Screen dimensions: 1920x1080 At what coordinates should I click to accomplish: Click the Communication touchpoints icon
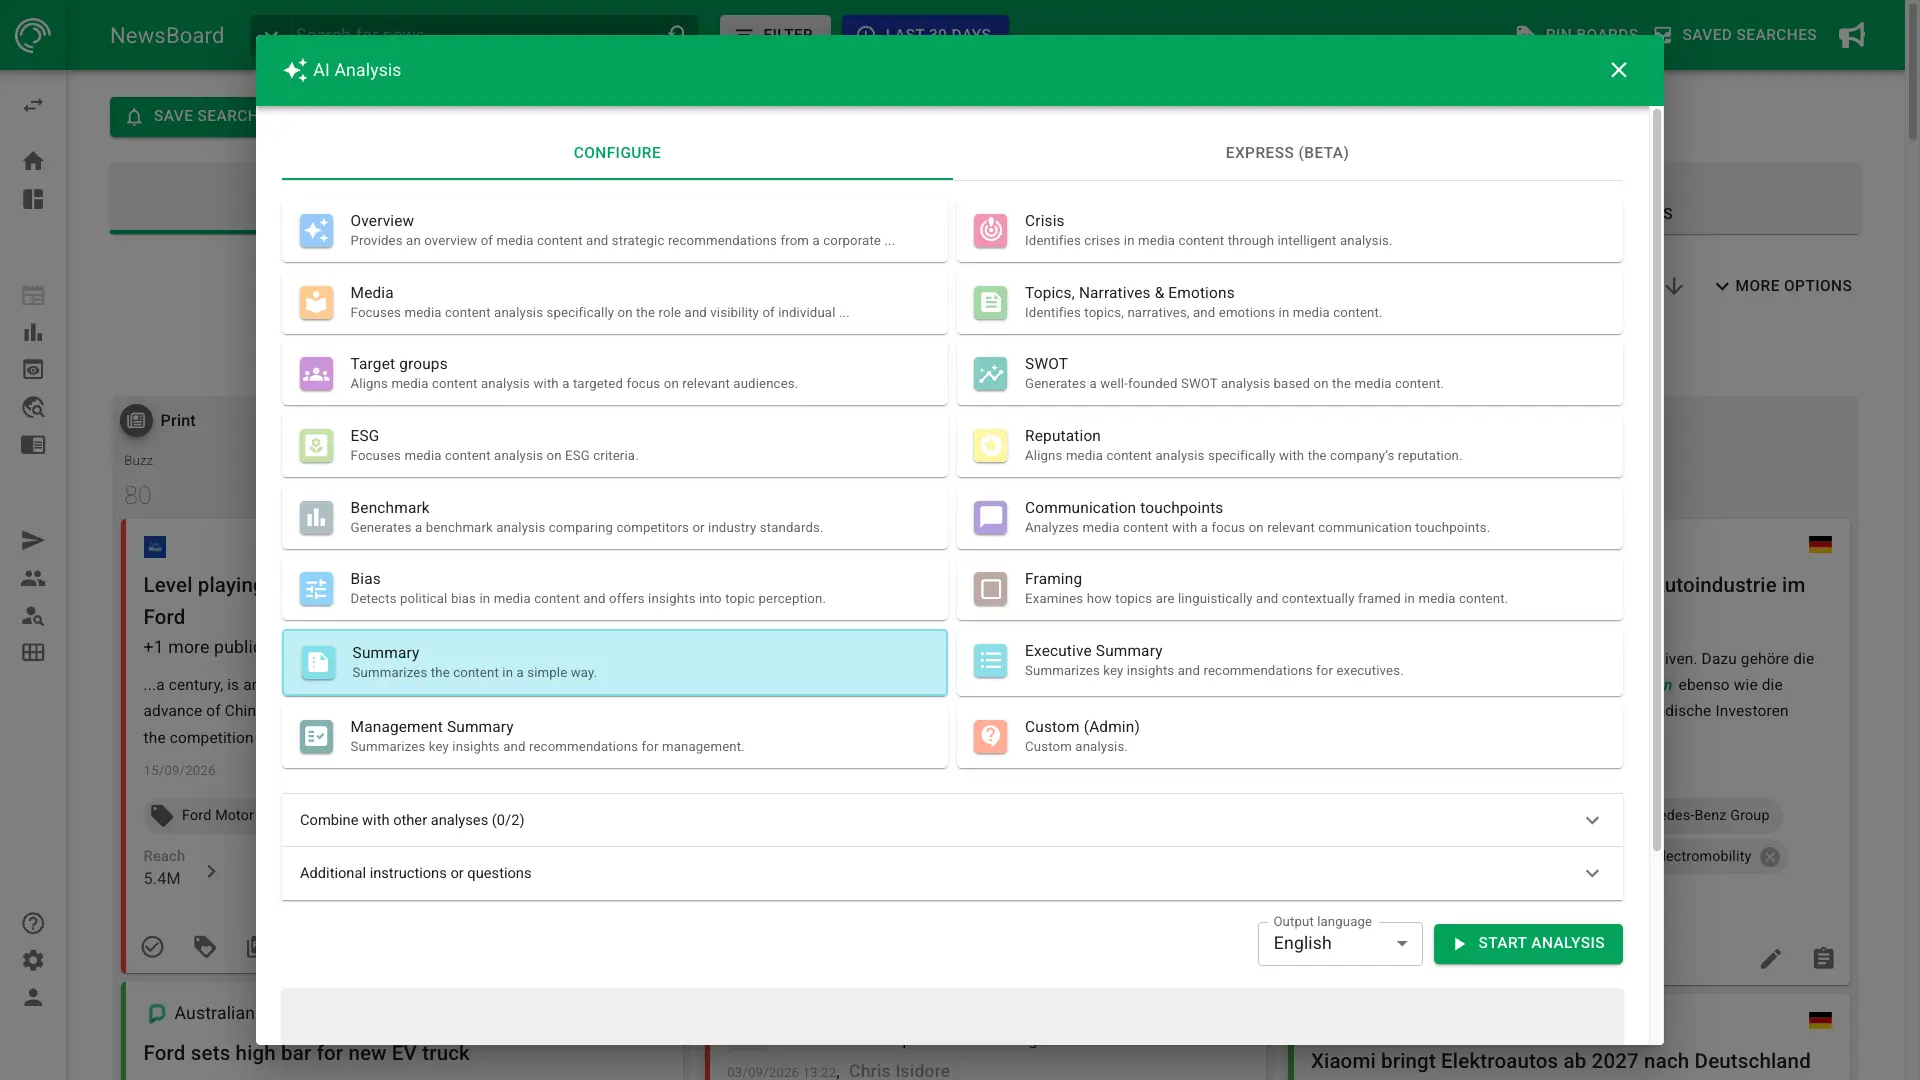[990, 518]
